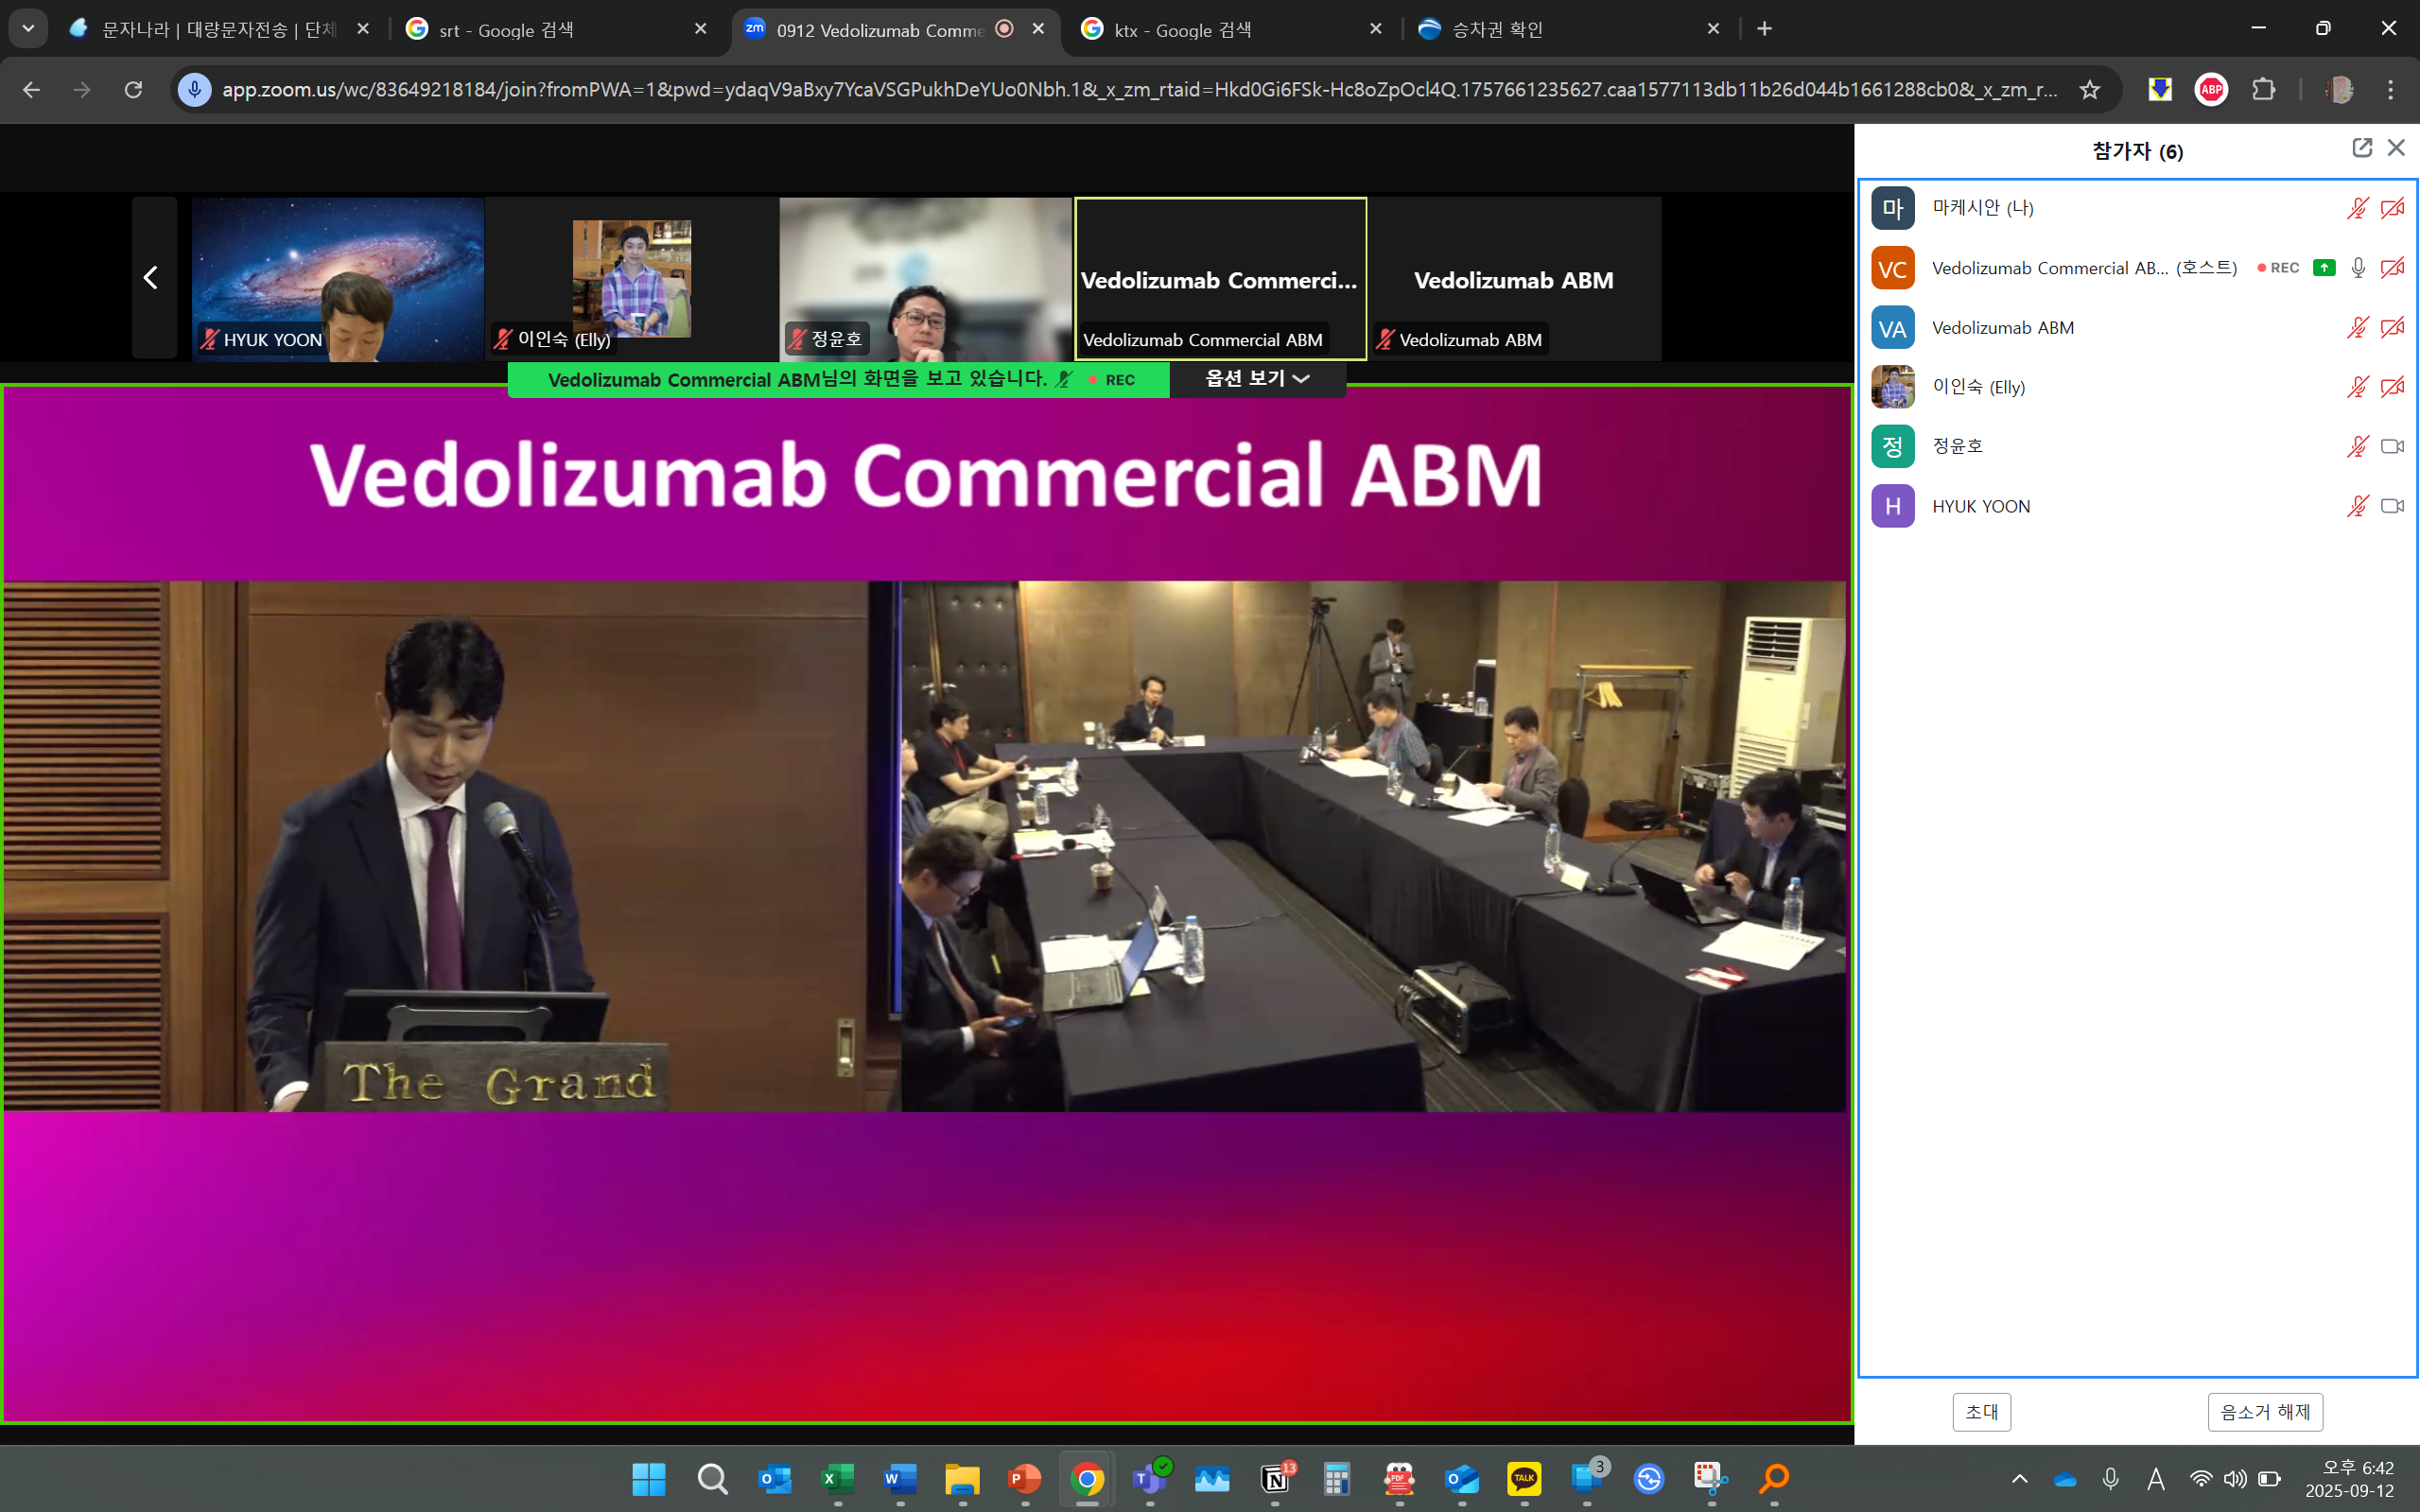Click the 초대 invite button
Viewport: 2420px width, 1512px height.
(x=1981, y=1412)
